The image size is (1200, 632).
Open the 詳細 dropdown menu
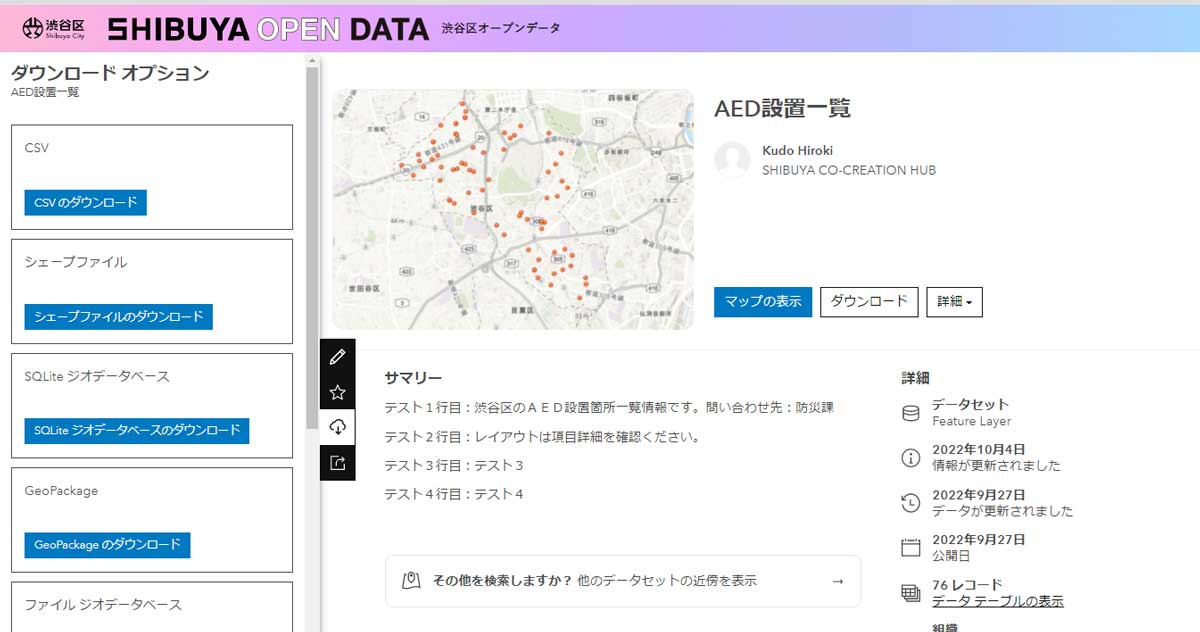pyautogui.click(x=954, y=301)
